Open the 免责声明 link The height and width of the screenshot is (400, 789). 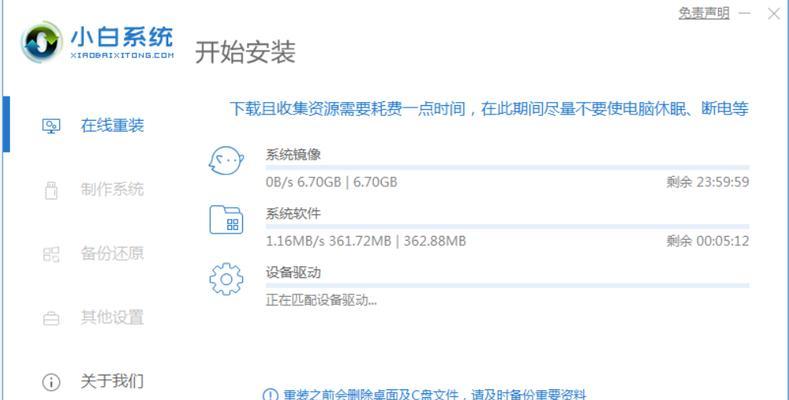(x=703, y=13)
